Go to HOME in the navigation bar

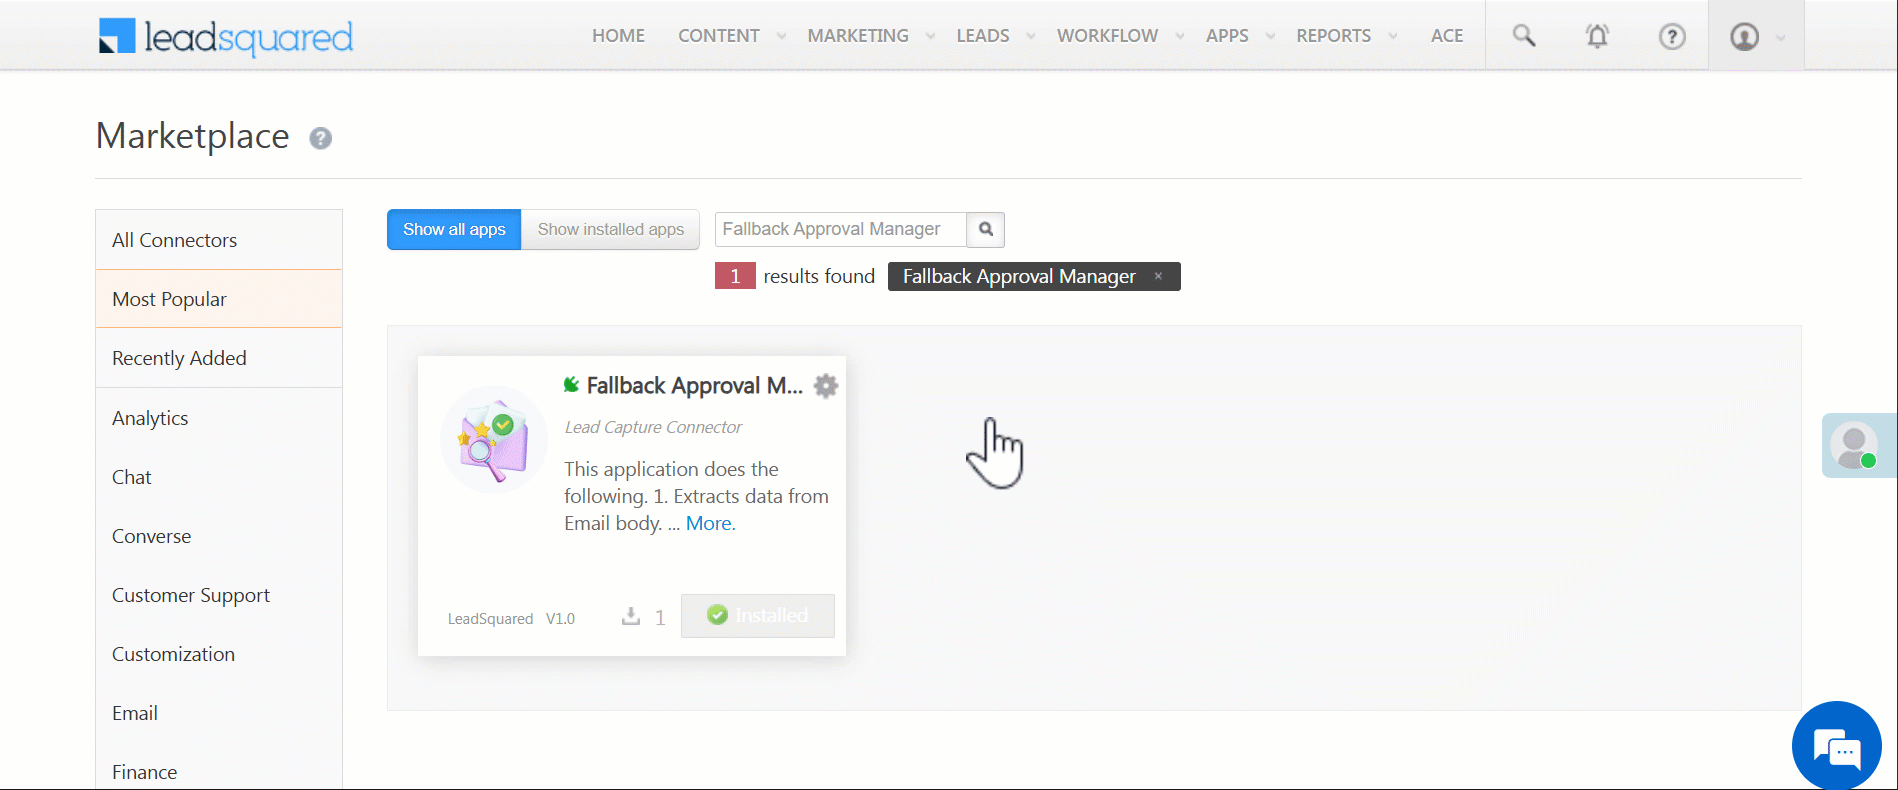[x=618, y=36]
